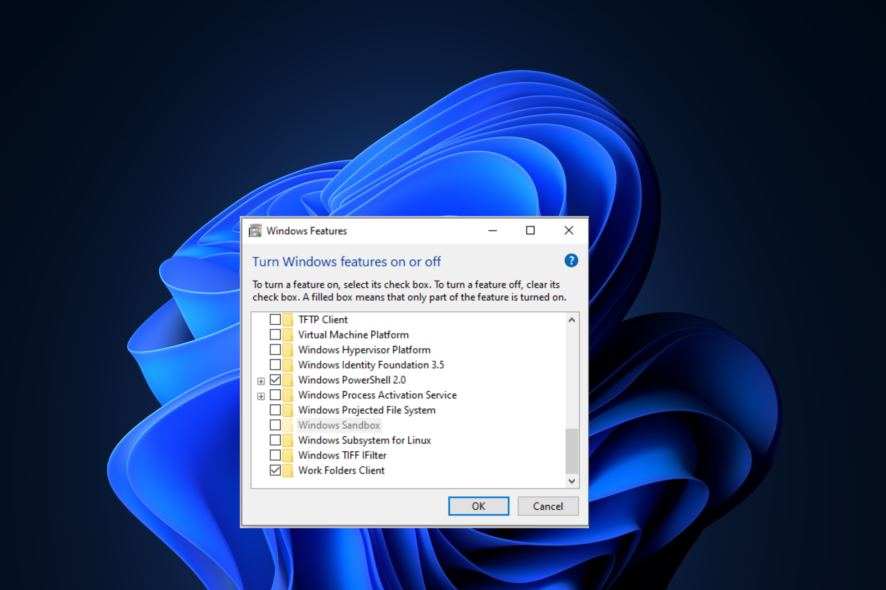Tick Windows Identity Foundation 3.5 checkbox
The width and height of the screenshot is (886, 590).
[x=275, y=365]
